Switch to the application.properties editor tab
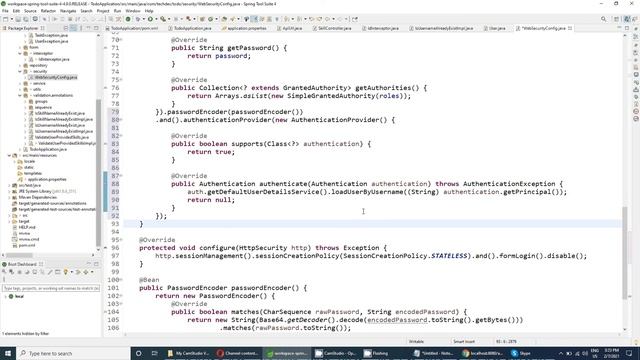Image resolution: width=640 pixels, height=360 pixels. [x=244, y=28]
